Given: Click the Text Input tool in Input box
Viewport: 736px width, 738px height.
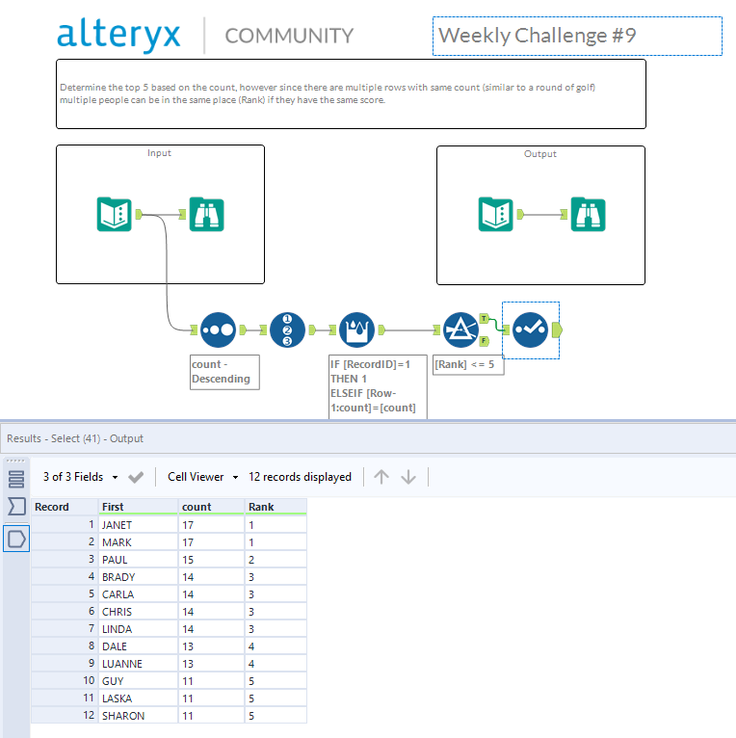Looking at the screenshot, I should 114,214.
